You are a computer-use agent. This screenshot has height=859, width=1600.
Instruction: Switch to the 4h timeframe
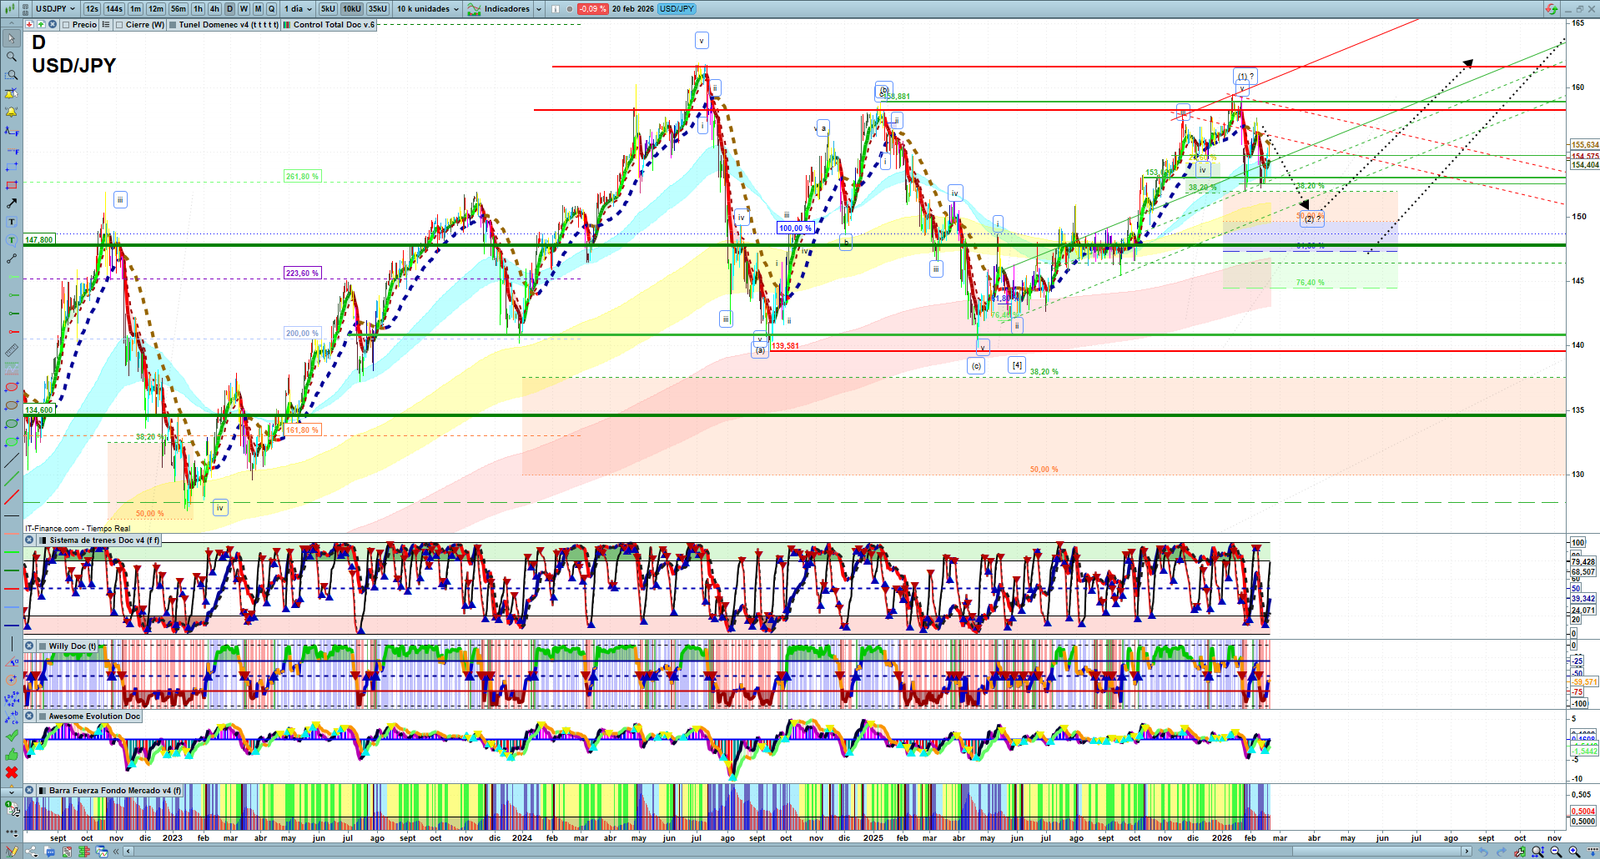click(214, 9)
